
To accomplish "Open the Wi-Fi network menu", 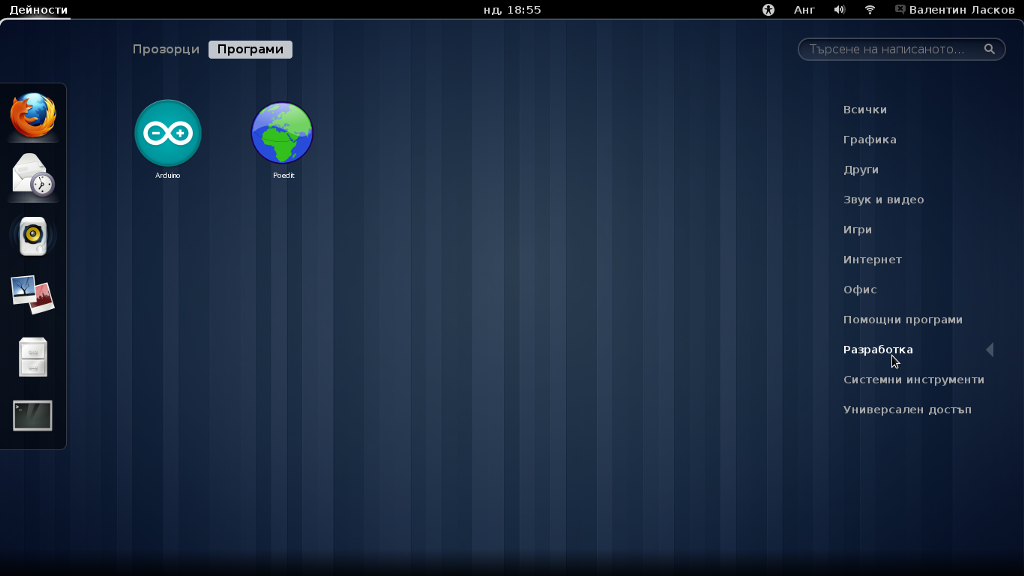I will pos(870,9).
